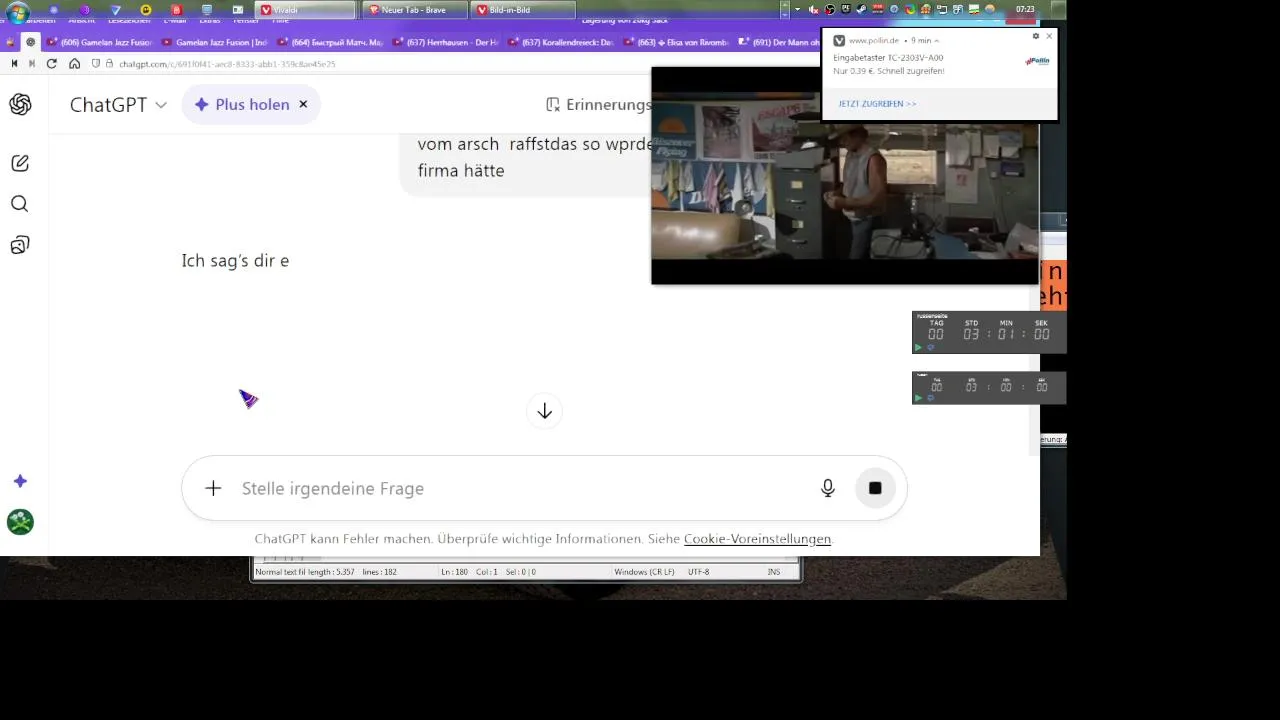Open the Erinnerungs memory button
The height and width of the screenshot is (720, 1280).
tap(598, 104)
